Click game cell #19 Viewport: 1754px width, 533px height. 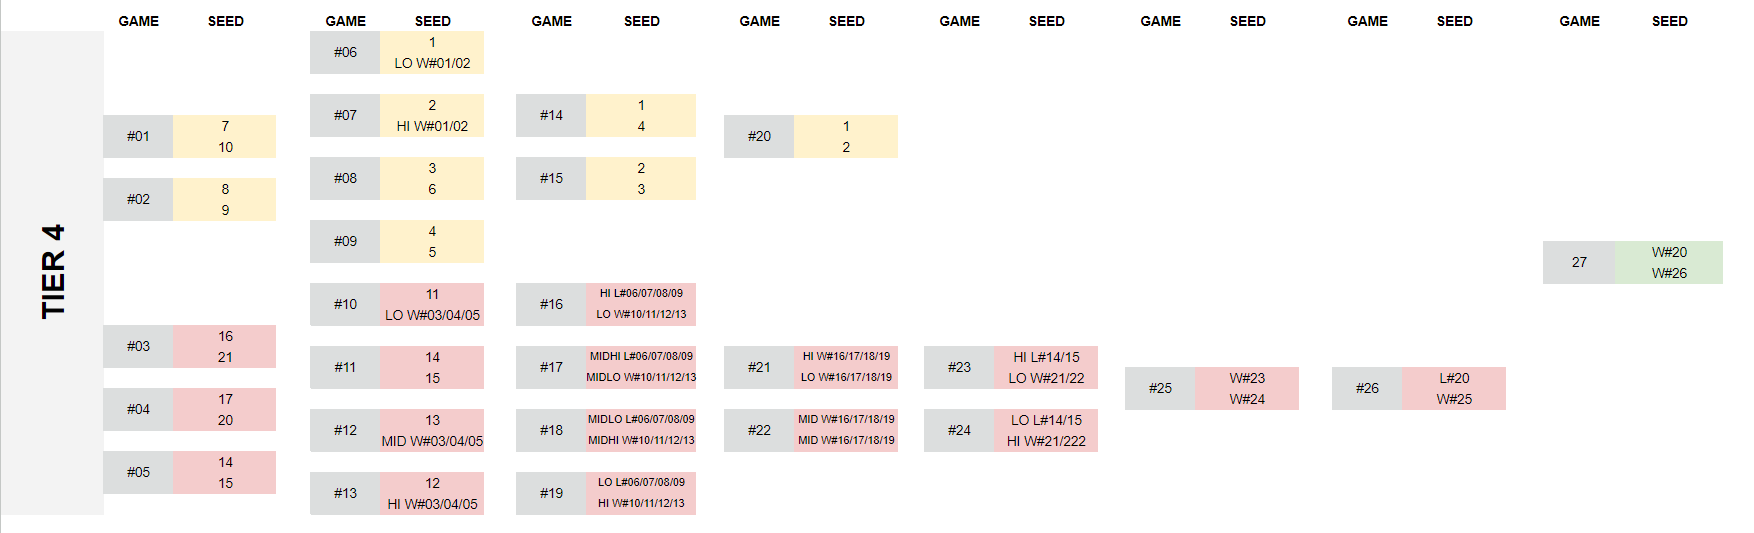tap(551, 493)
